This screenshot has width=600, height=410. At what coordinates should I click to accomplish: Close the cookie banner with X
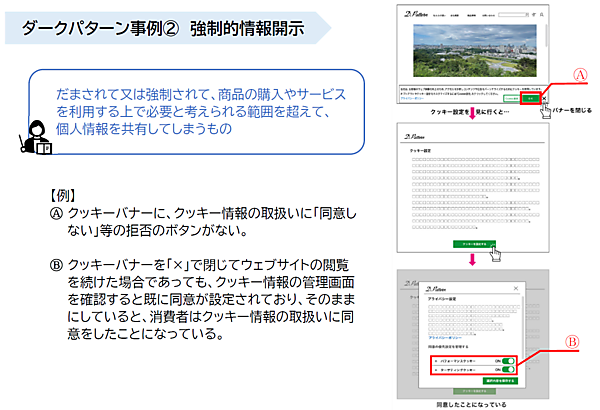point(544,98)
